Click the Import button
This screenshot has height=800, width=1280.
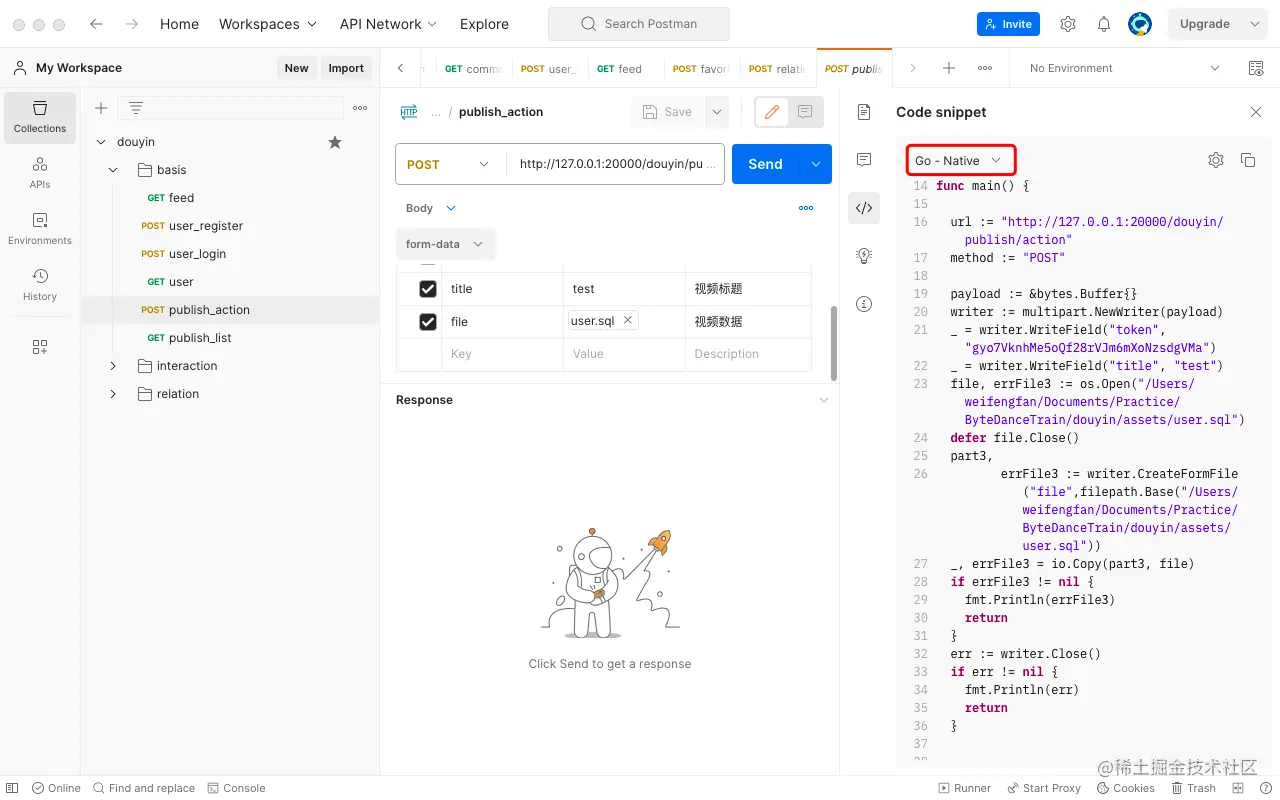tap(346, 68)
